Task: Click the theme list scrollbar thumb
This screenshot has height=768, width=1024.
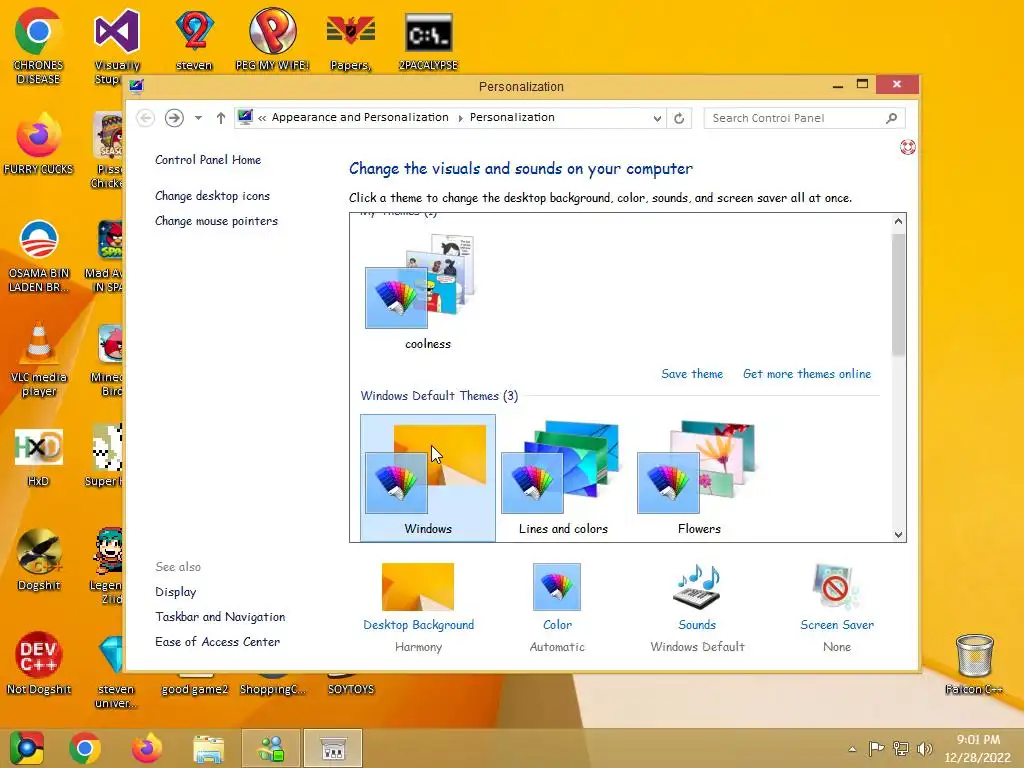Action: click(899, 295)
